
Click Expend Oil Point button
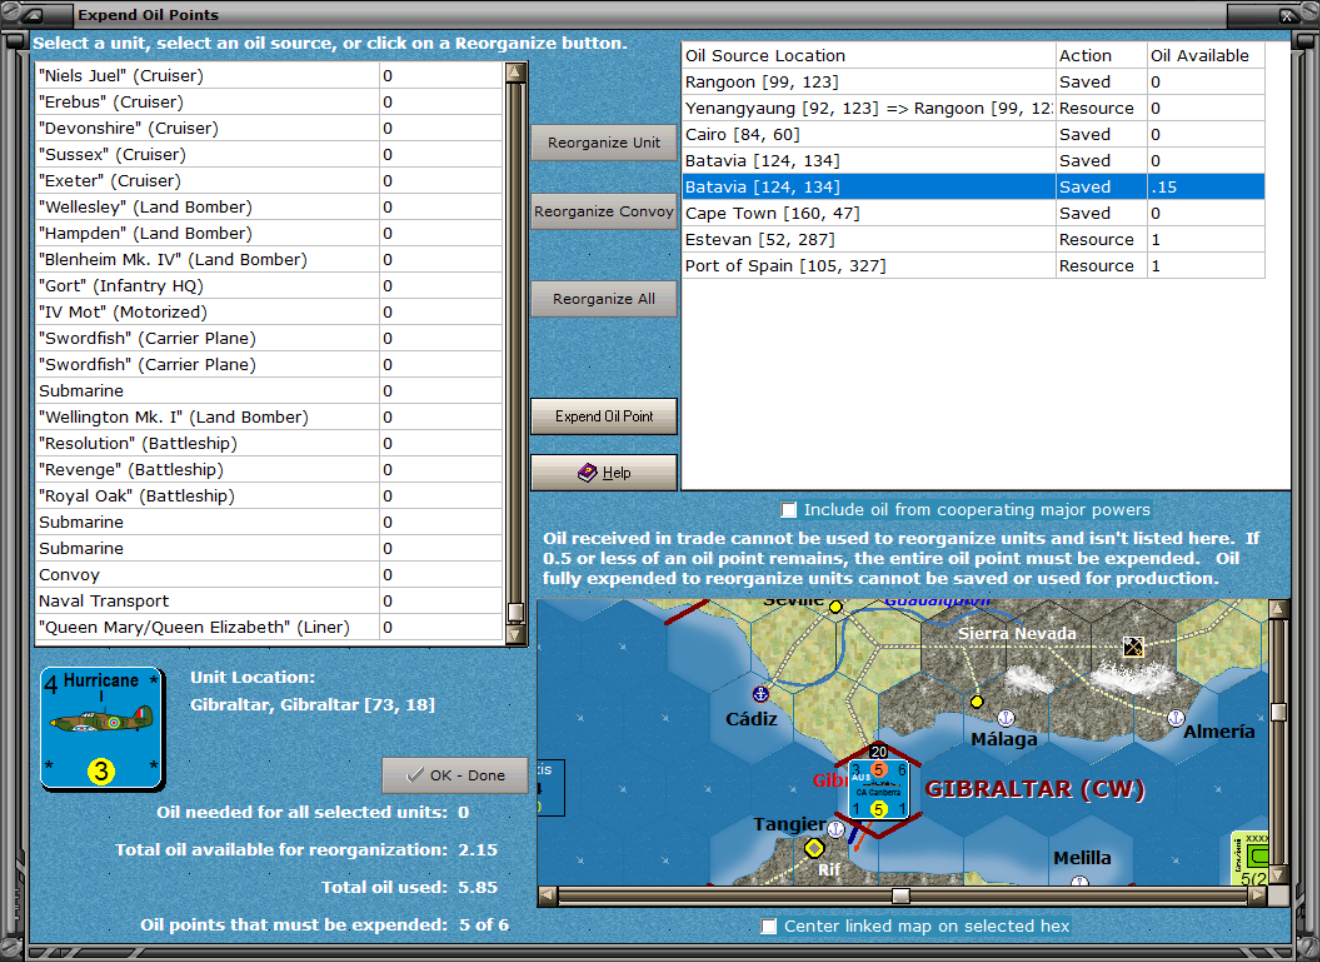point(604,416)
